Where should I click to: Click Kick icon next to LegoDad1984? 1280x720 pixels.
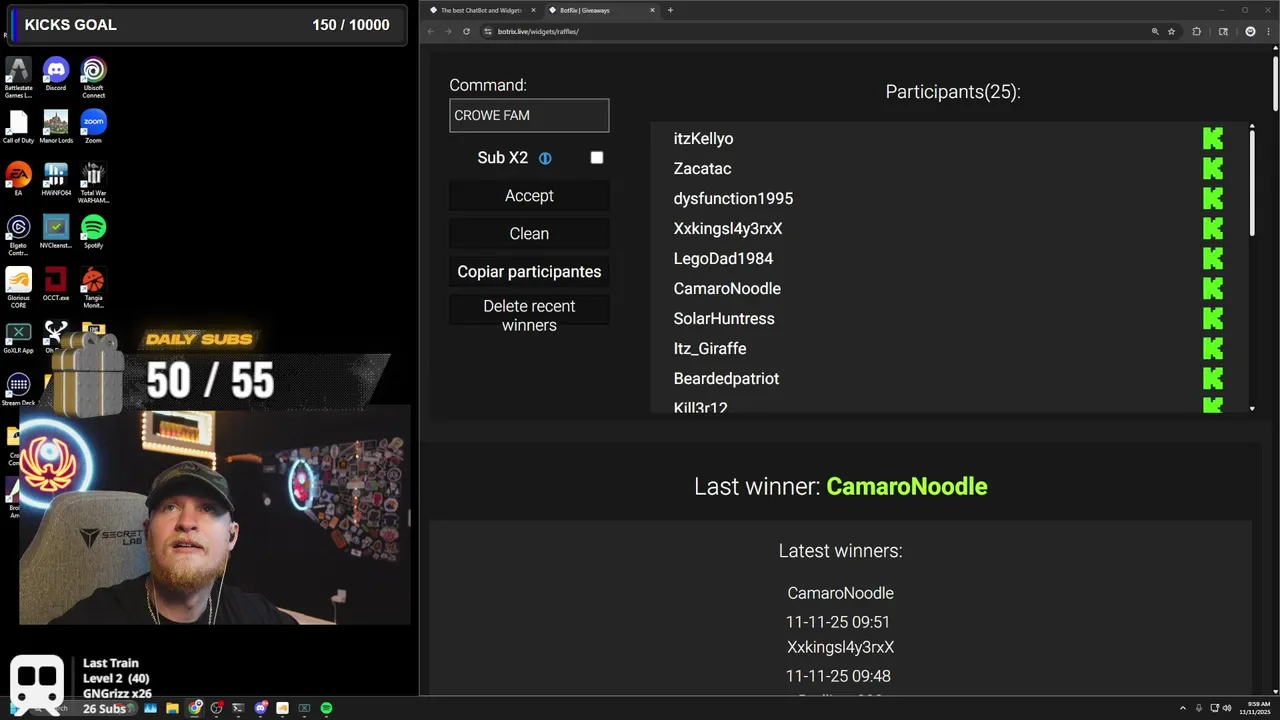(1213, 259)
